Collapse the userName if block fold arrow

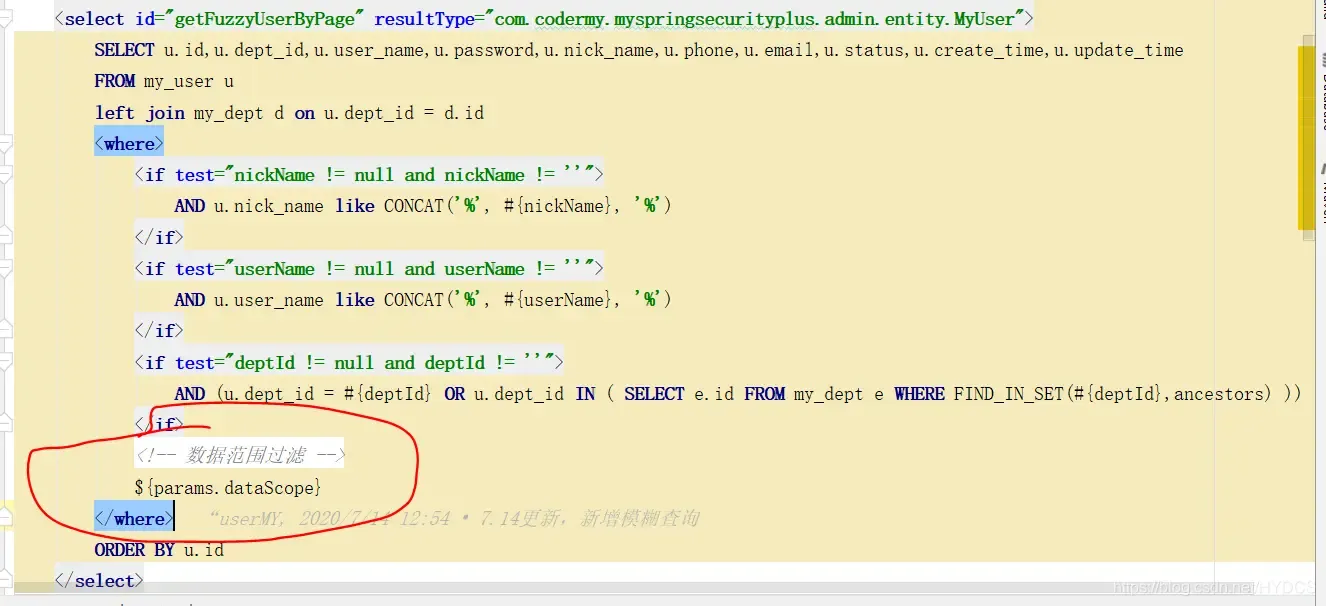pyautogui.click(x=8, y=268)
